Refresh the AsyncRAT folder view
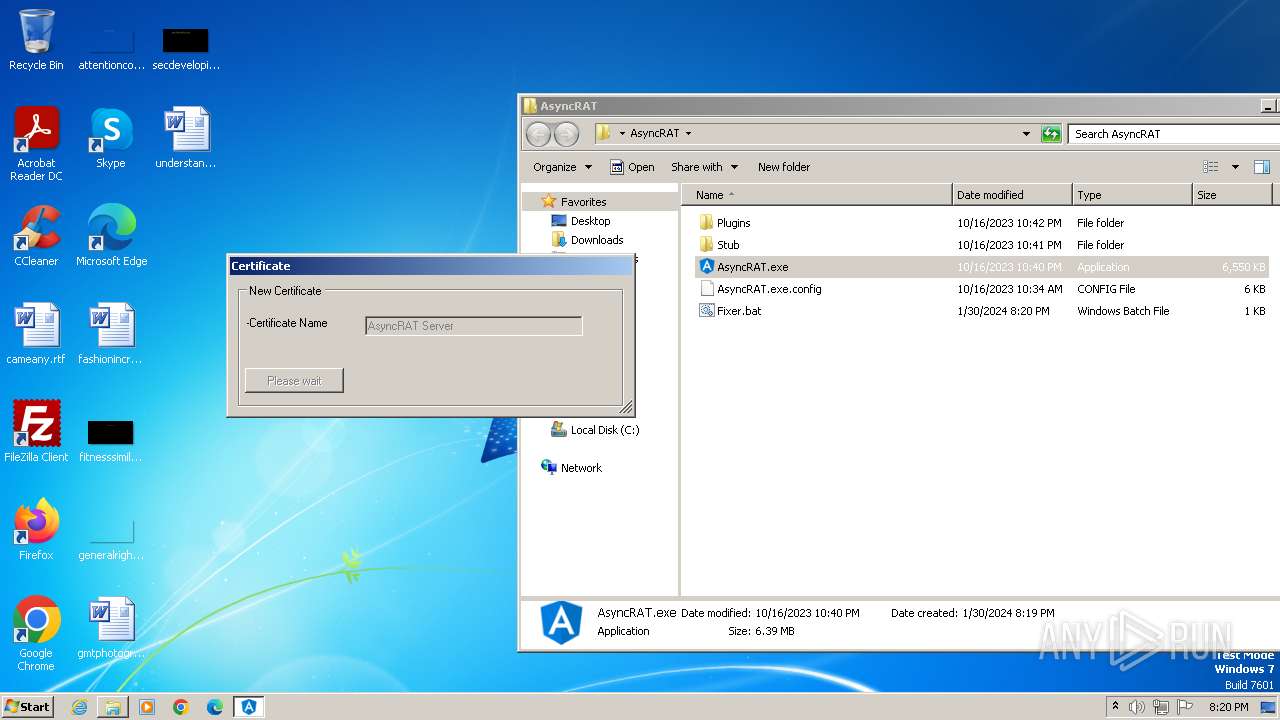Screen dimensions: 1280x720 [x=1051, y=134]
